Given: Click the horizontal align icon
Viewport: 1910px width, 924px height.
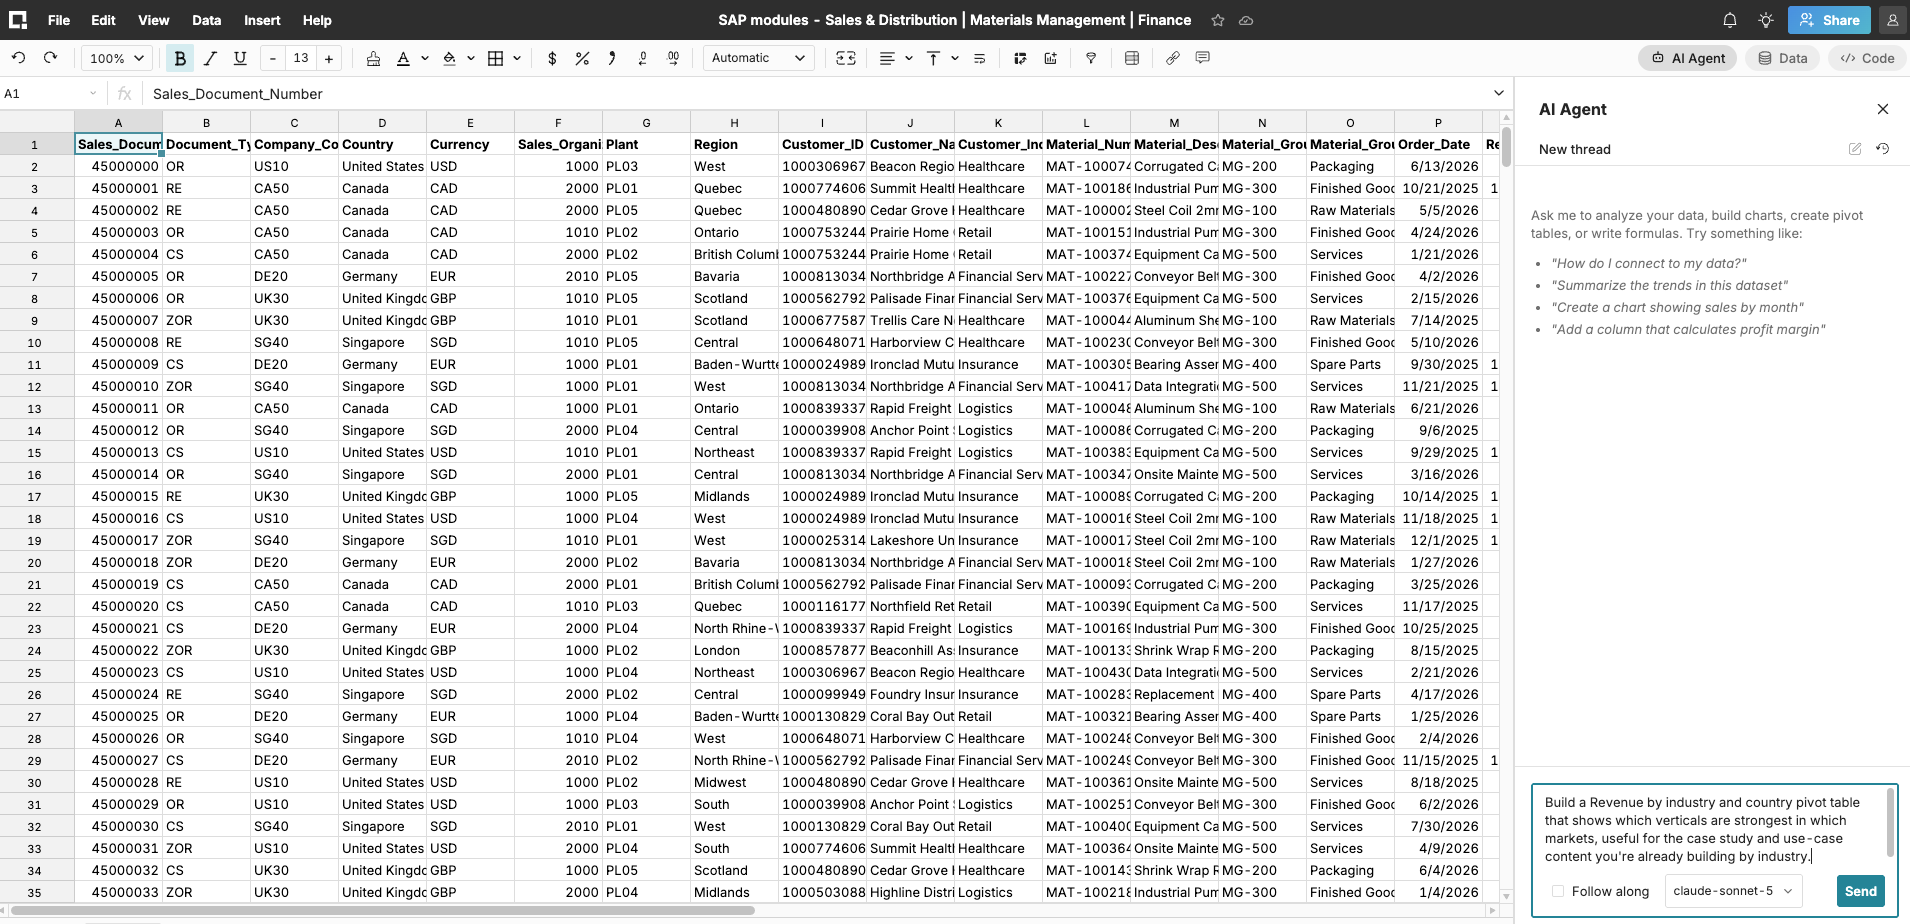Looking at the screenshot, I should (x=887, y=58).
